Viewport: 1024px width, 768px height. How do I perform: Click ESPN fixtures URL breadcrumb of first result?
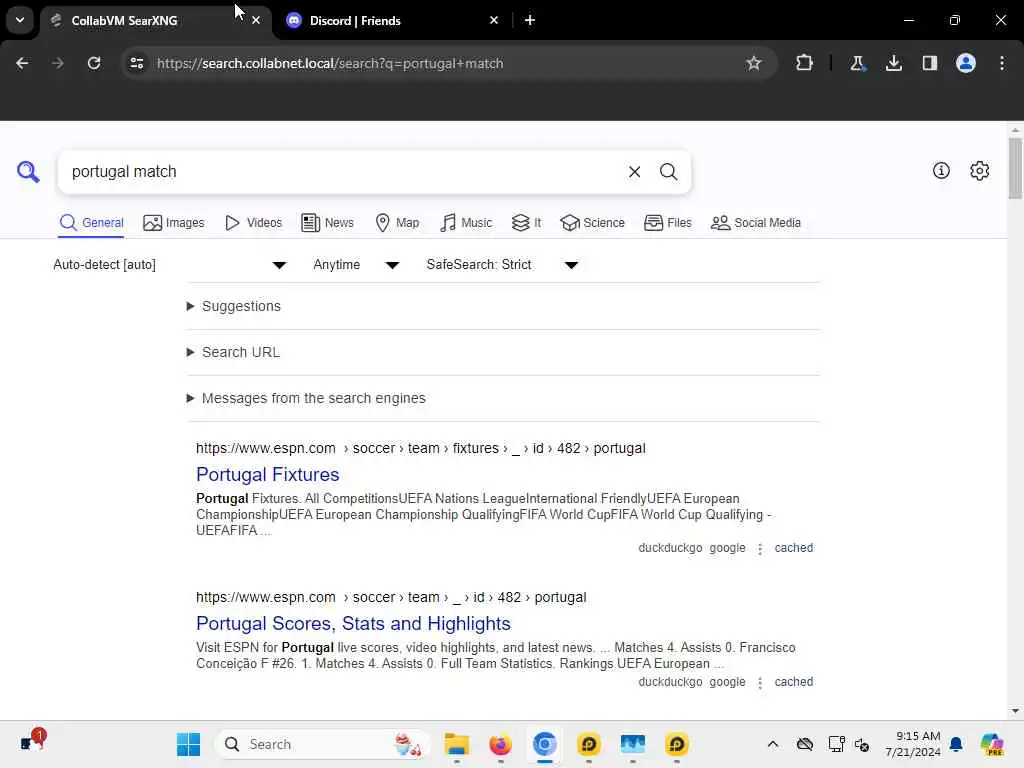pyautogui.click(x=421, y=449)
